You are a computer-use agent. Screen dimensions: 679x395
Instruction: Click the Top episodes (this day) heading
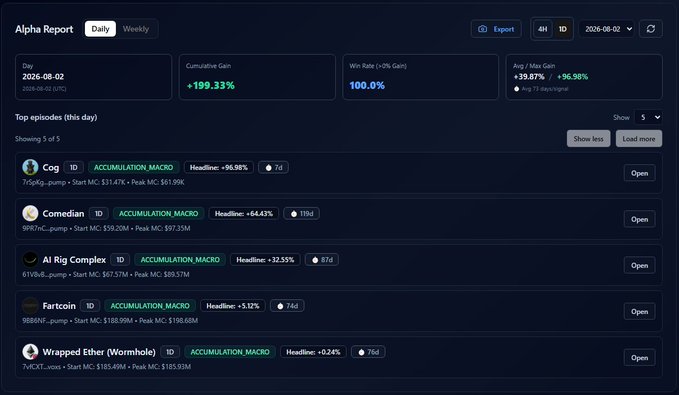click(56, 117)
